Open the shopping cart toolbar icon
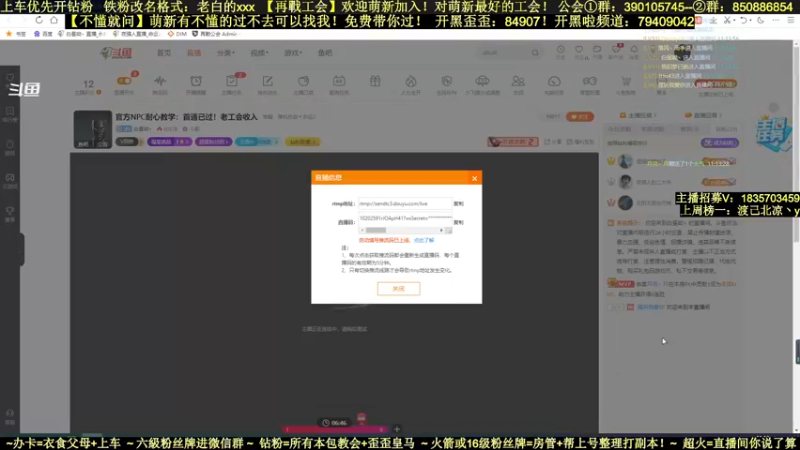This screenshot has height=450, width=800. tap(626, 81)
